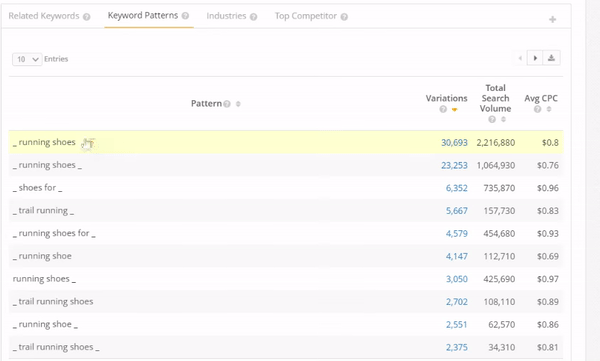
Task: Click help icon next to Keyword Patterns
Action: tap(186, 16)
